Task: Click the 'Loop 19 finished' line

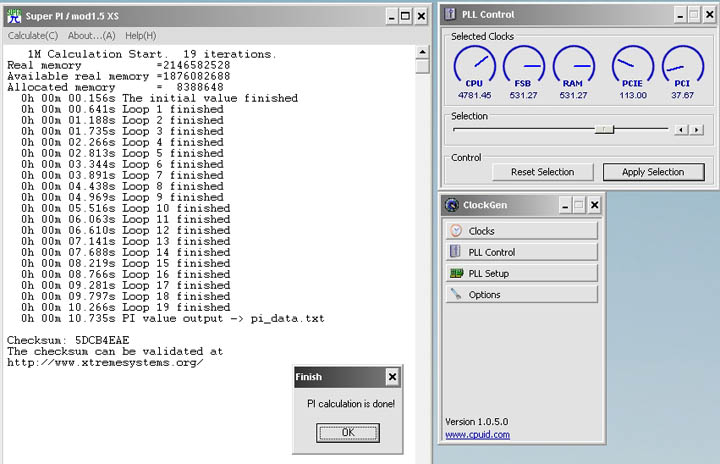Action: pyautogui.click(x=125, y=307)
